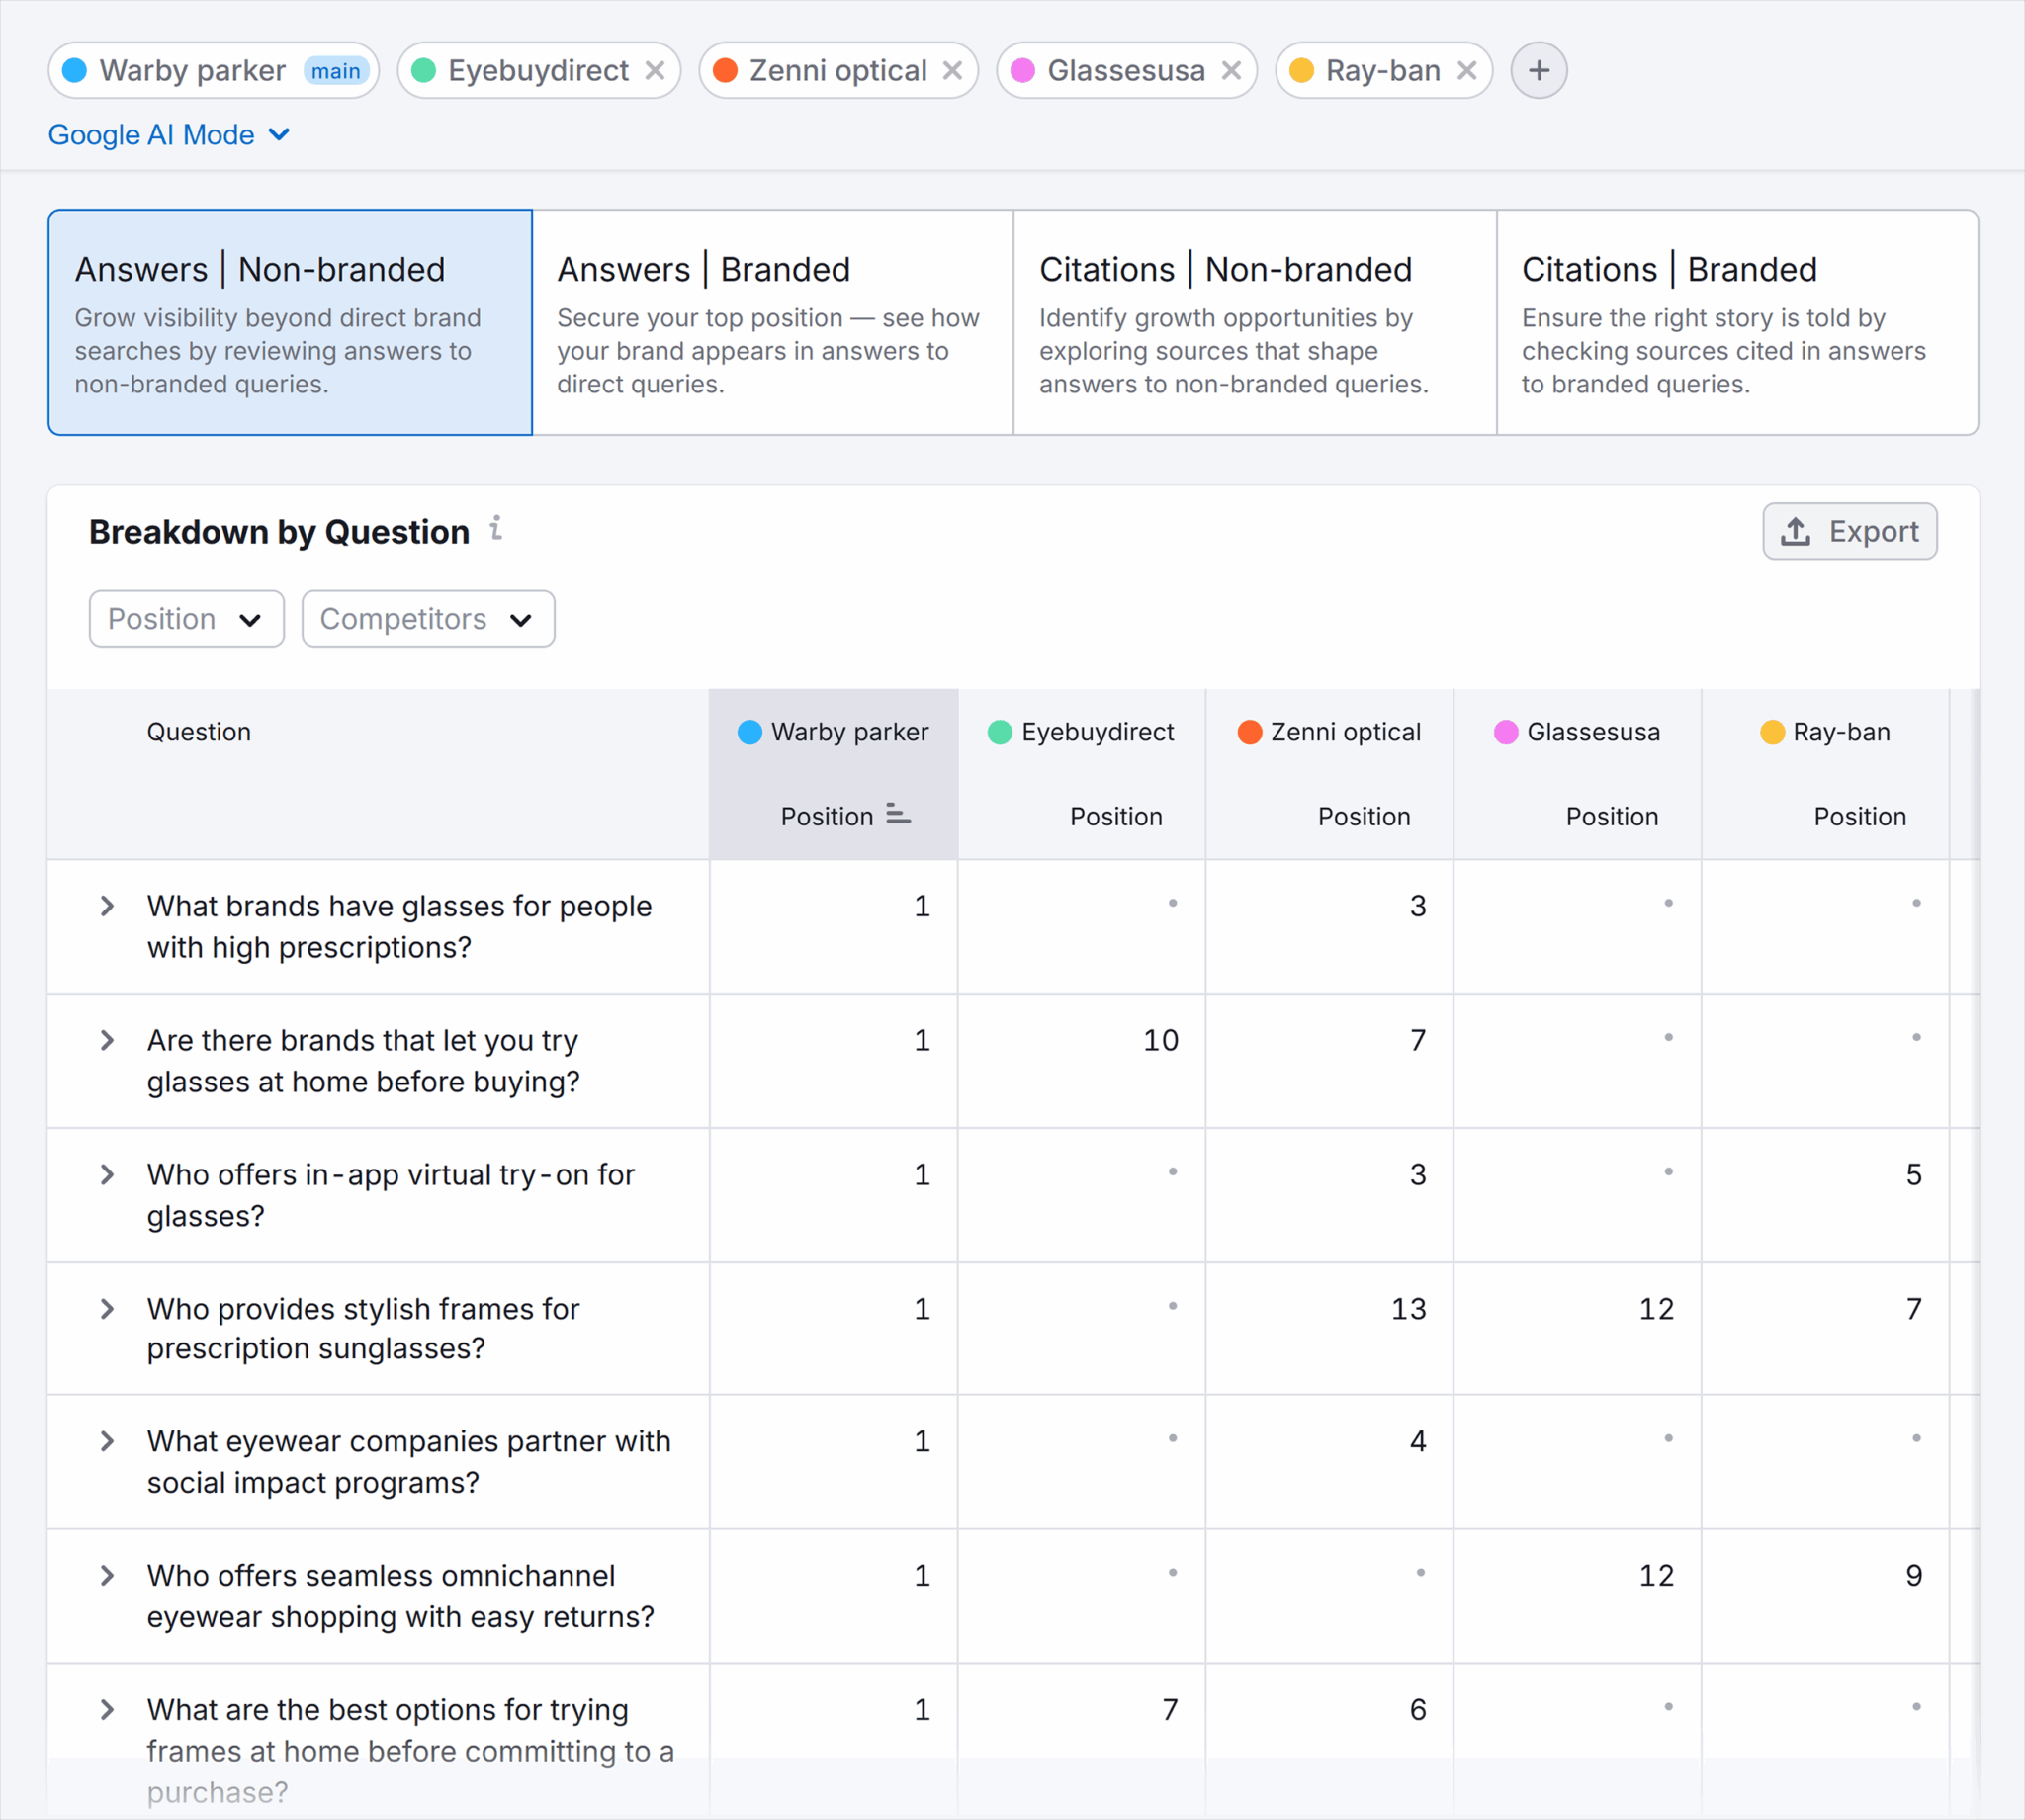The image size is (2025, 1820).
Task: Select the Warby parker main chip
Action: click(x=214, y=70)
